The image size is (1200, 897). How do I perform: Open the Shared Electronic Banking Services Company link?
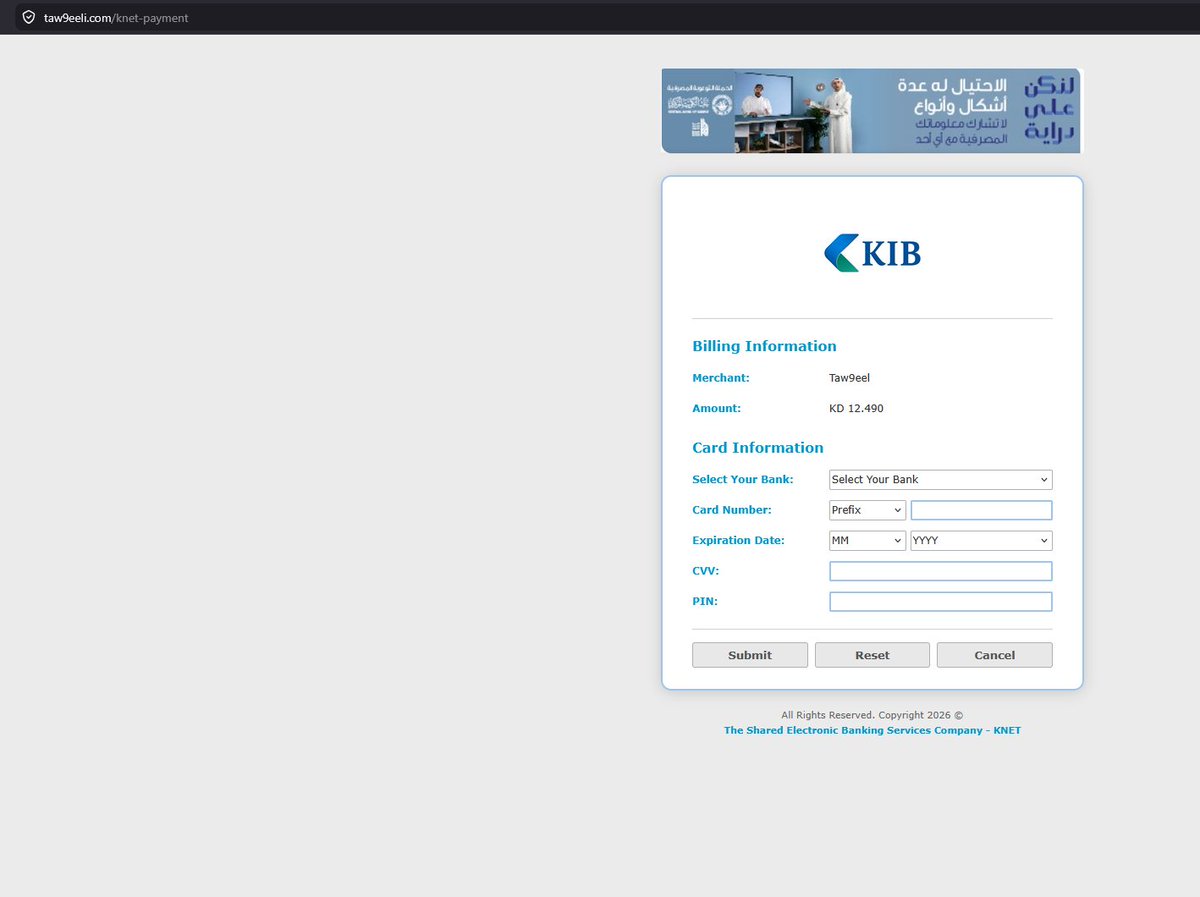pos(872,730)
